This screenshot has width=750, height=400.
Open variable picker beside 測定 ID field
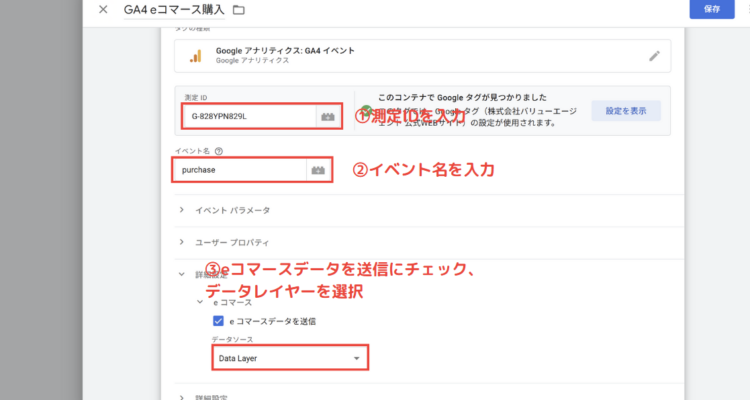tap(328, 116)
